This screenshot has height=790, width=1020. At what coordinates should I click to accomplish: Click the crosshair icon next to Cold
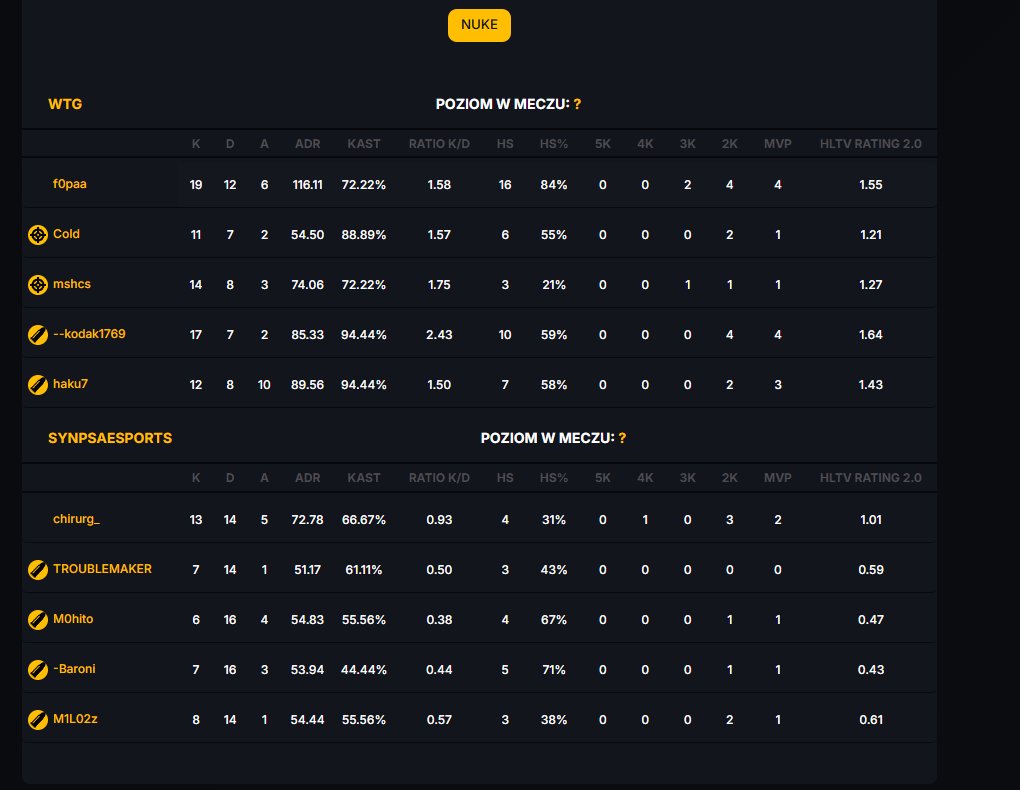click(x=38, y=235)
